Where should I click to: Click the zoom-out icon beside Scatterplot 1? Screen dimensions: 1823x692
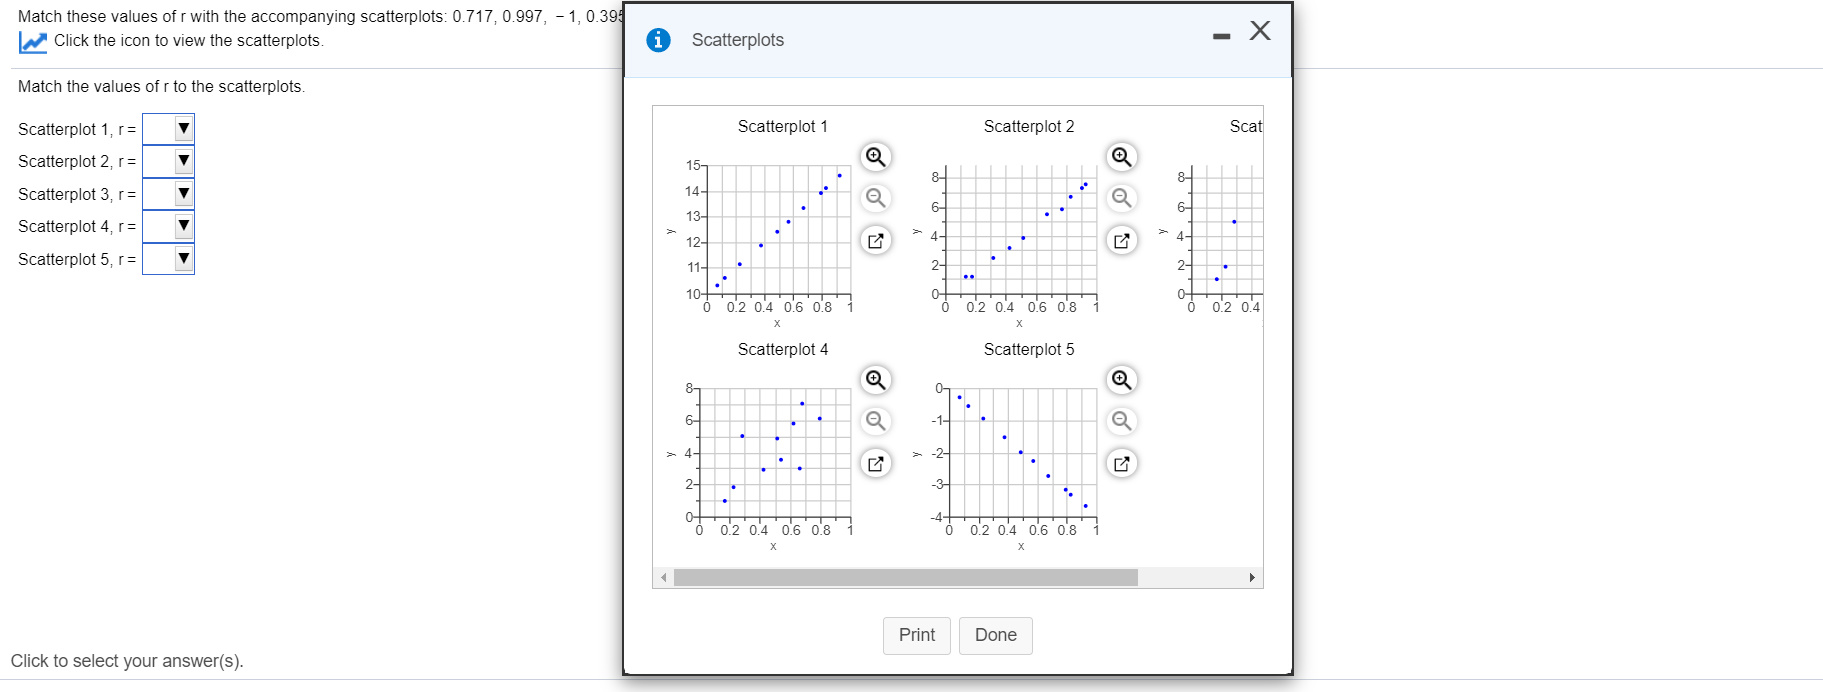click(x=875, y=198)
